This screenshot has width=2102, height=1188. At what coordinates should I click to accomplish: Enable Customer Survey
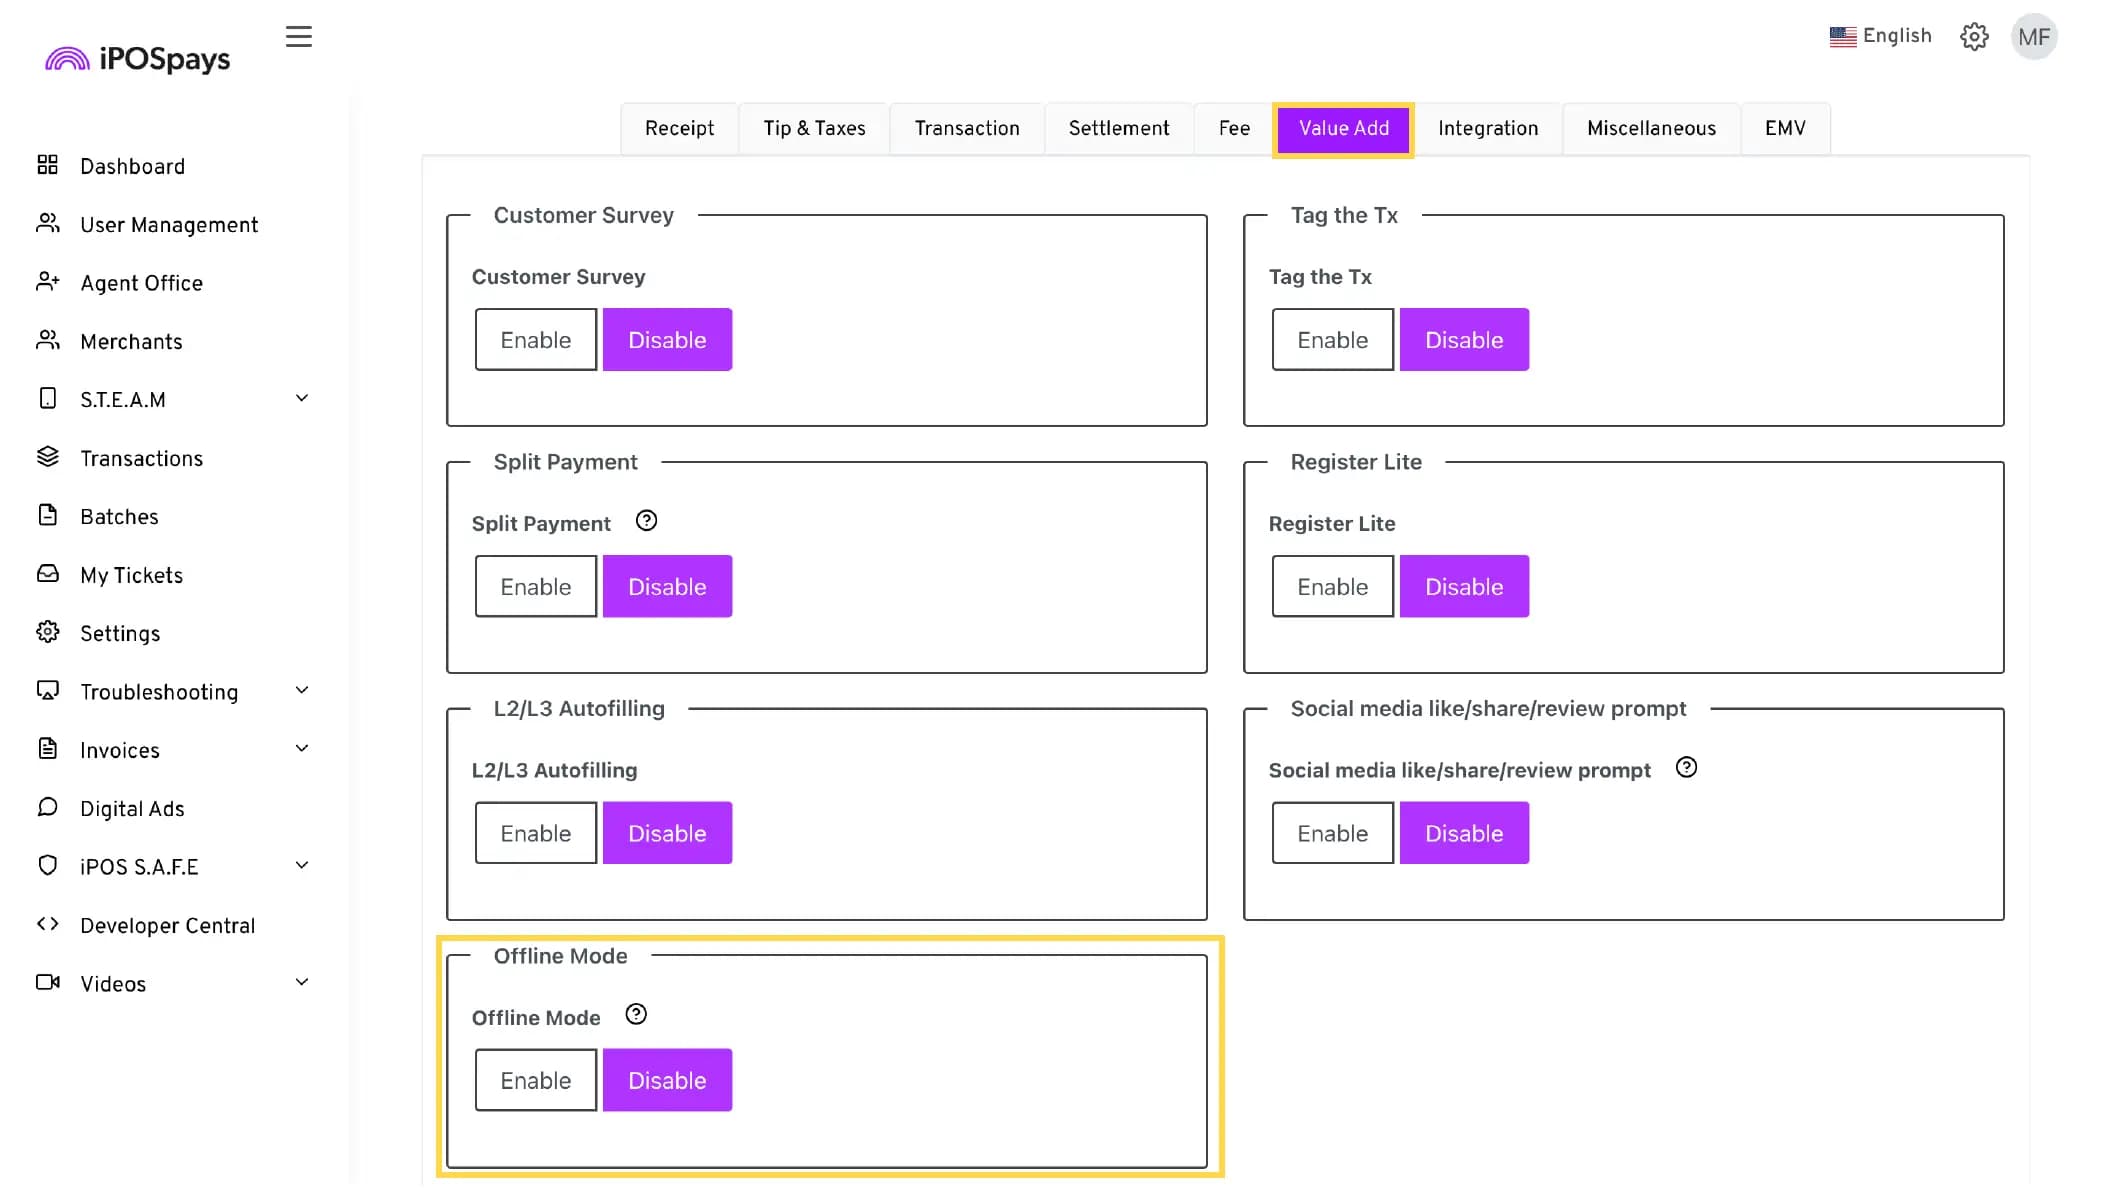[x=535, y=340]
